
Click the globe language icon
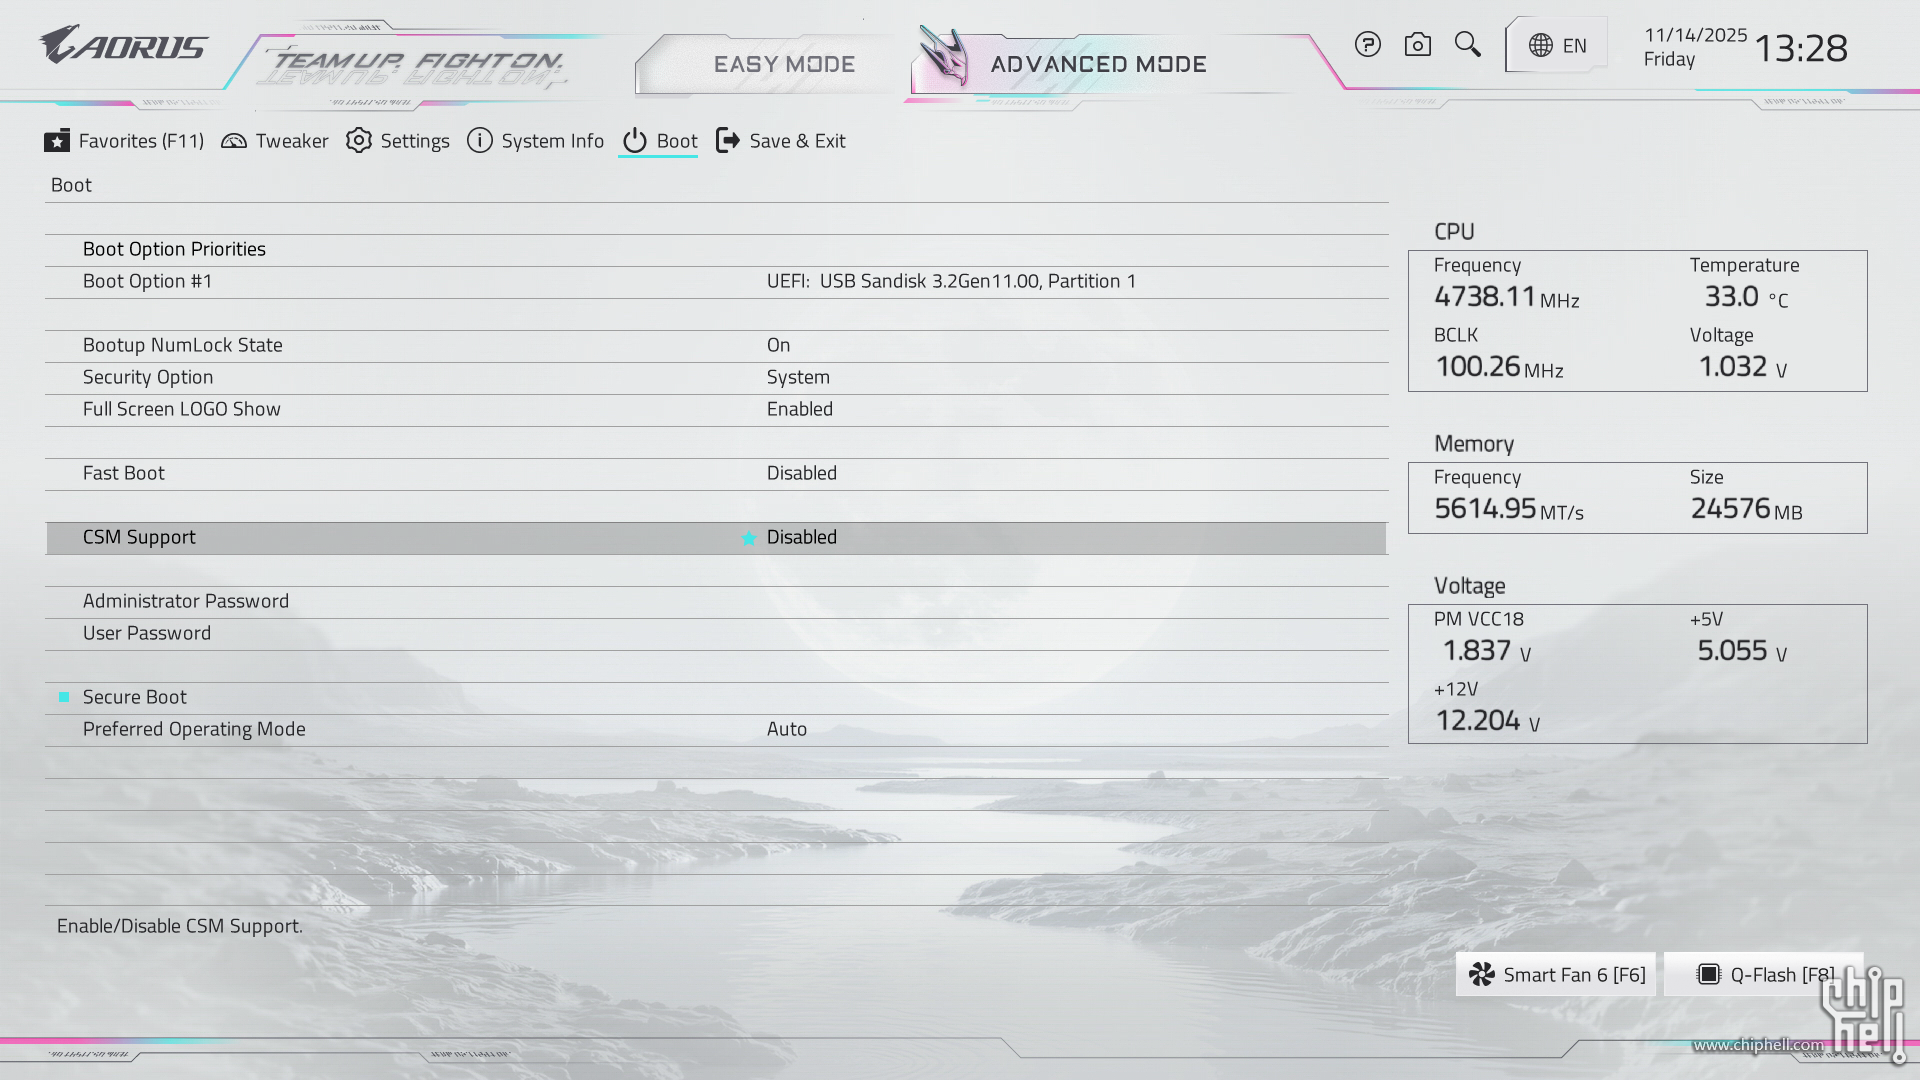(1541, 46)
